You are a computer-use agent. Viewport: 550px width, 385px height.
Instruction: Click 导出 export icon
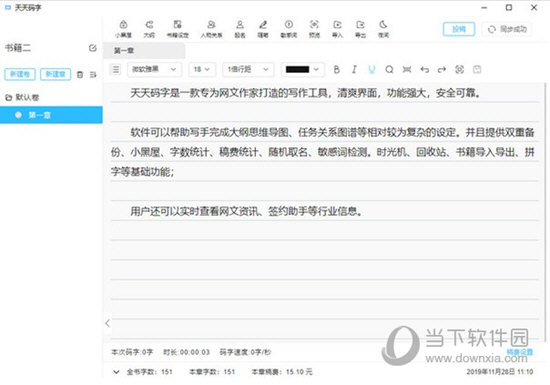coord(361,29)
